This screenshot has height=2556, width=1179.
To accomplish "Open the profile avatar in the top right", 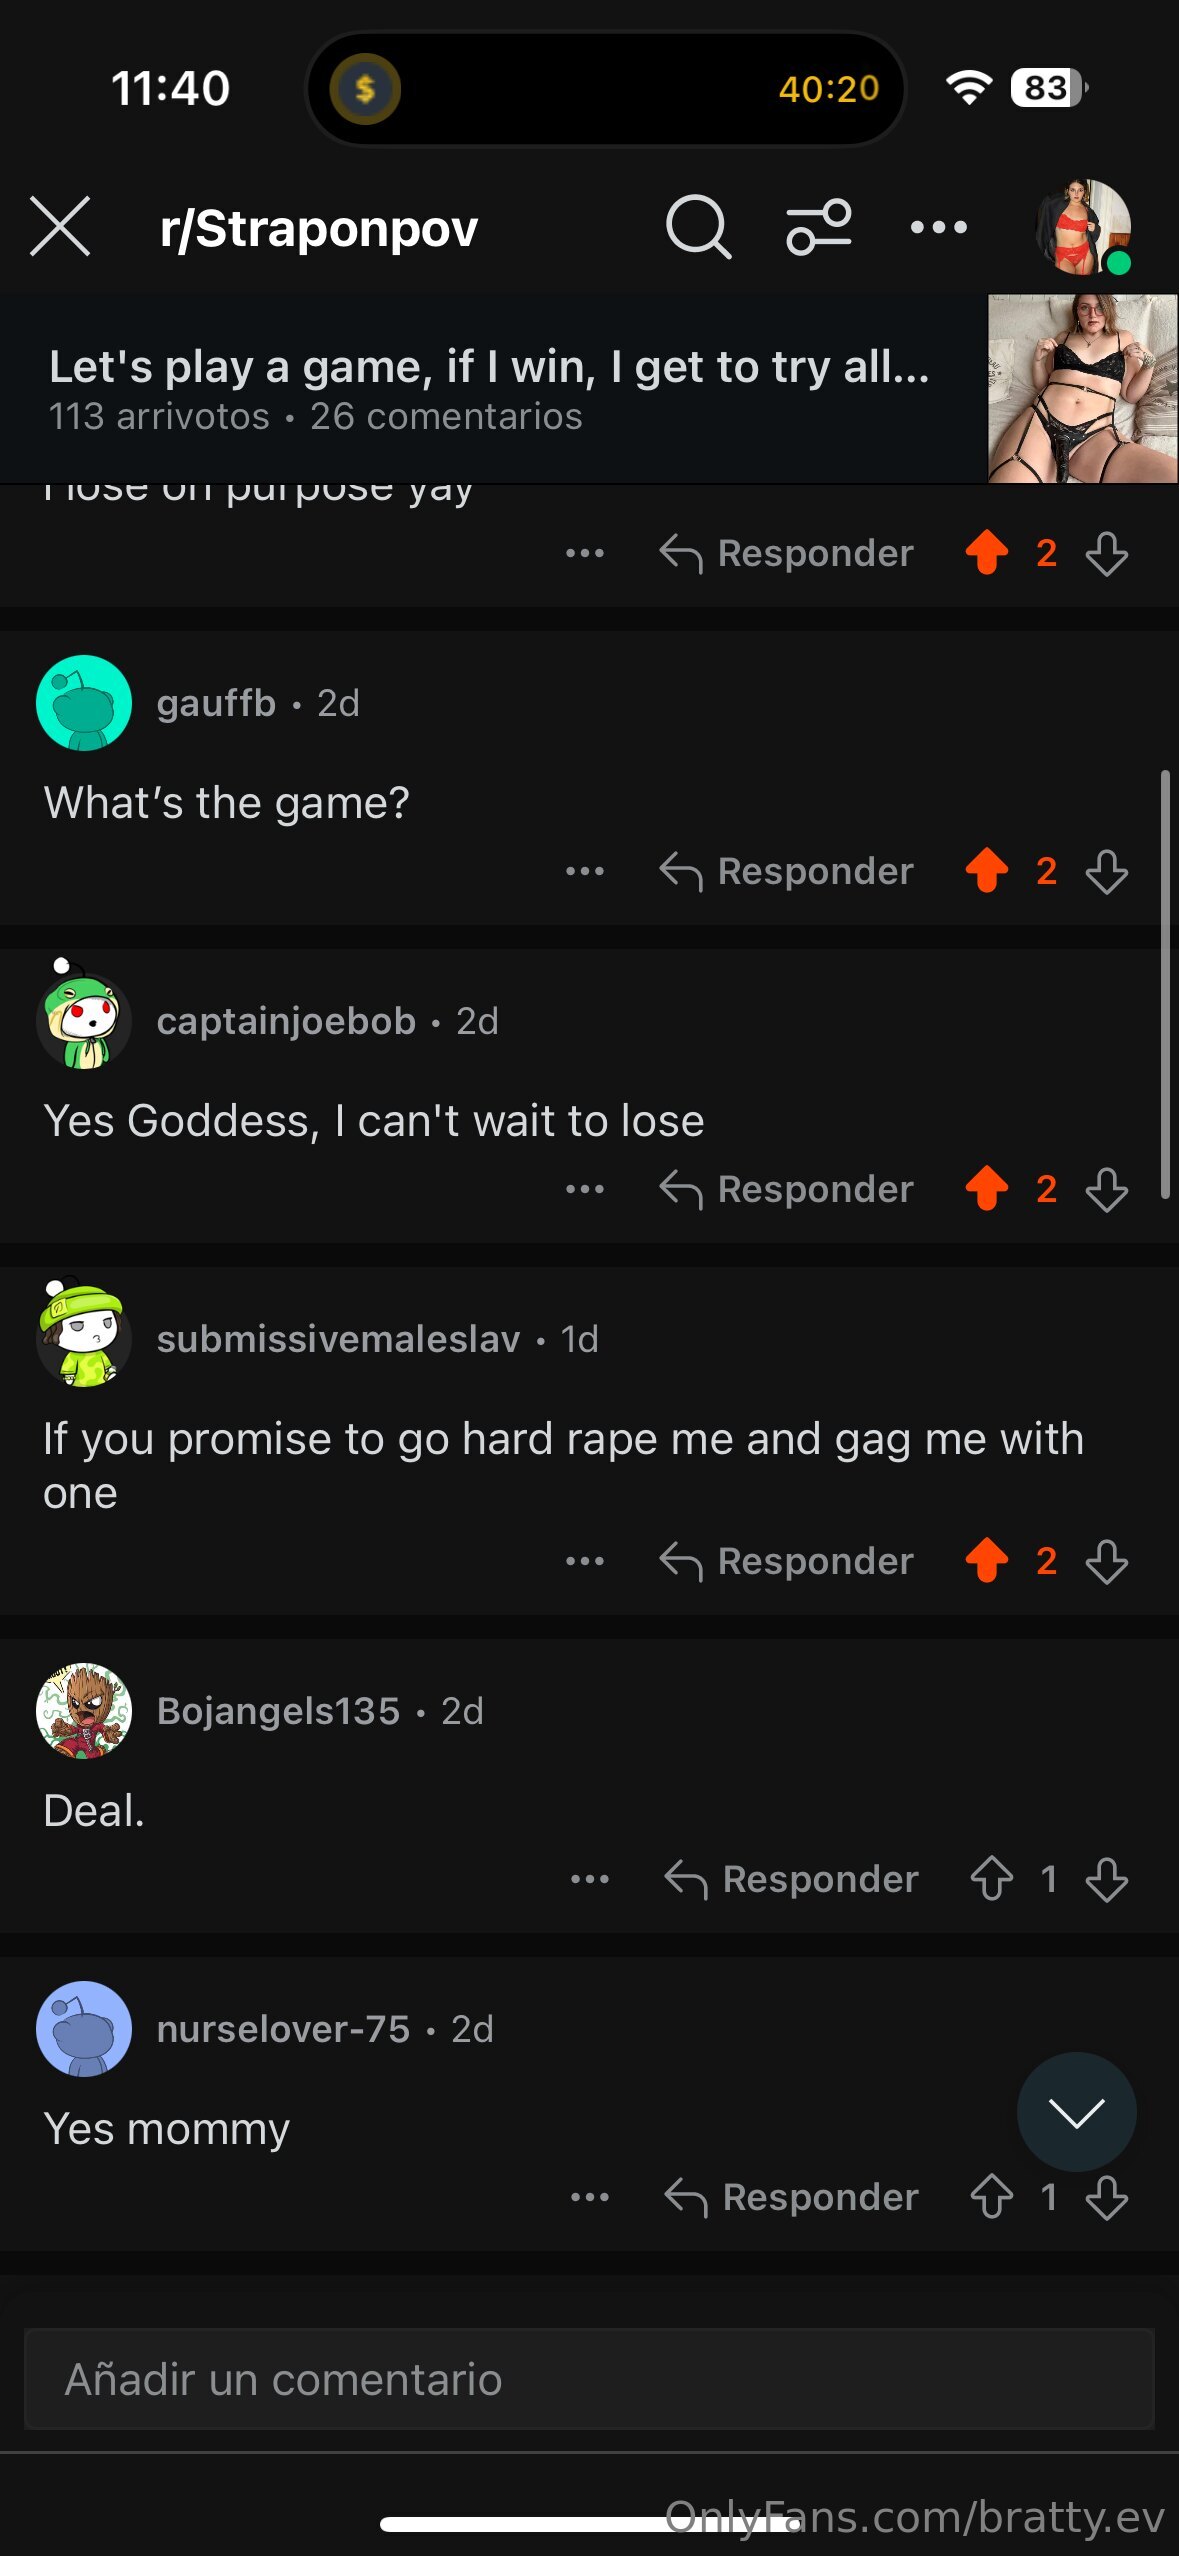I will [x=1084, y=228].
